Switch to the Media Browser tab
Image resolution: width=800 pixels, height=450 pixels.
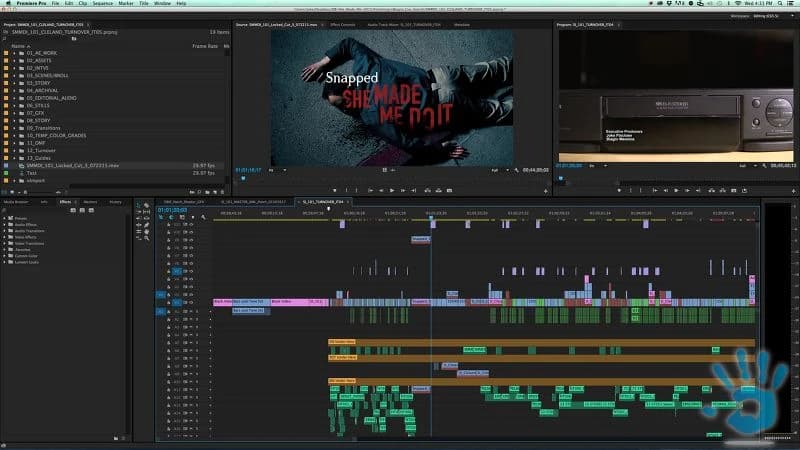[16, 202]
